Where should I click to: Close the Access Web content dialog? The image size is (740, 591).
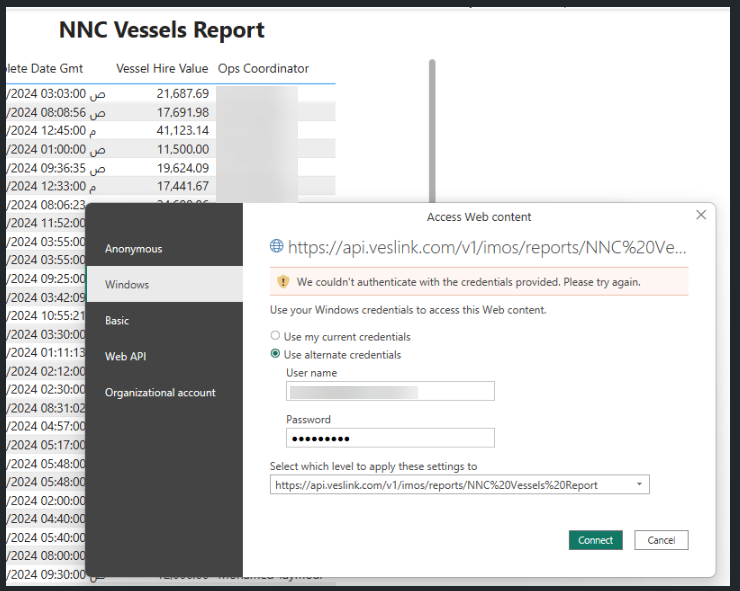(701, 215)
